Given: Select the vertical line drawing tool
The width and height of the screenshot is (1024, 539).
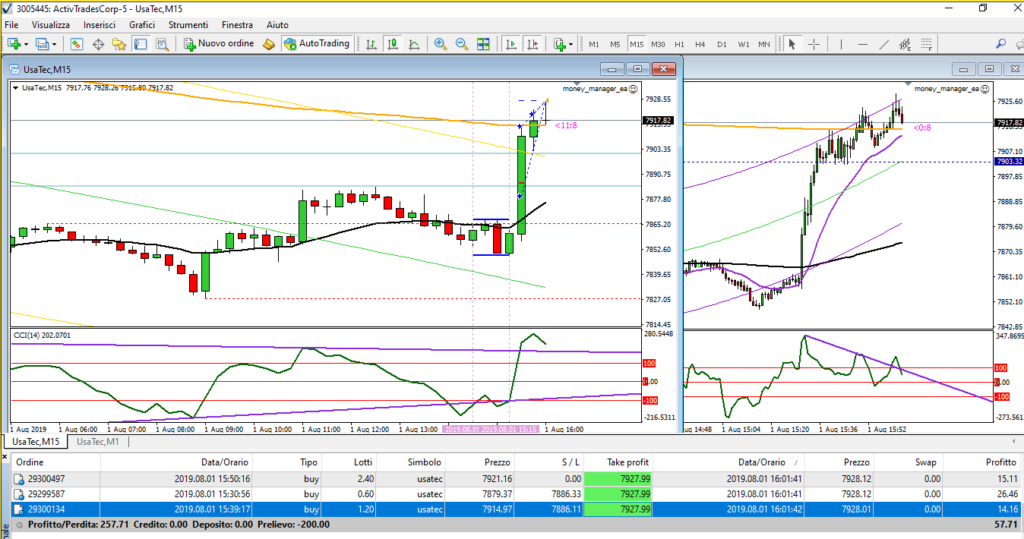Looking at the screenshot, I should [841, 44].
